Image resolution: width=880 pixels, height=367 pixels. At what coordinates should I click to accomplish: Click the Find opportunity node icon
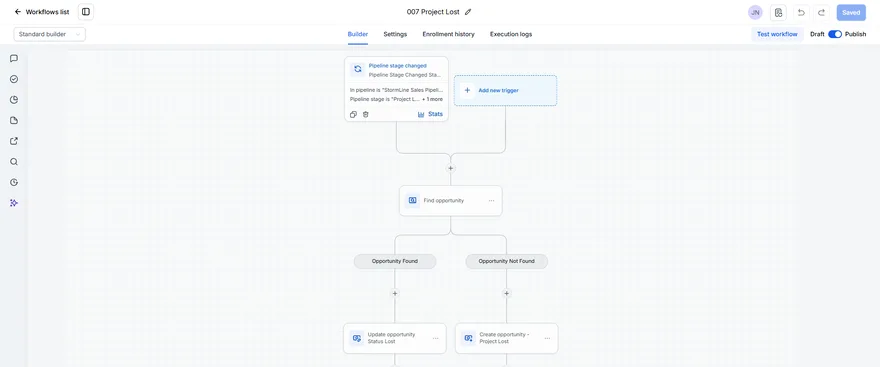click(412, 200)
